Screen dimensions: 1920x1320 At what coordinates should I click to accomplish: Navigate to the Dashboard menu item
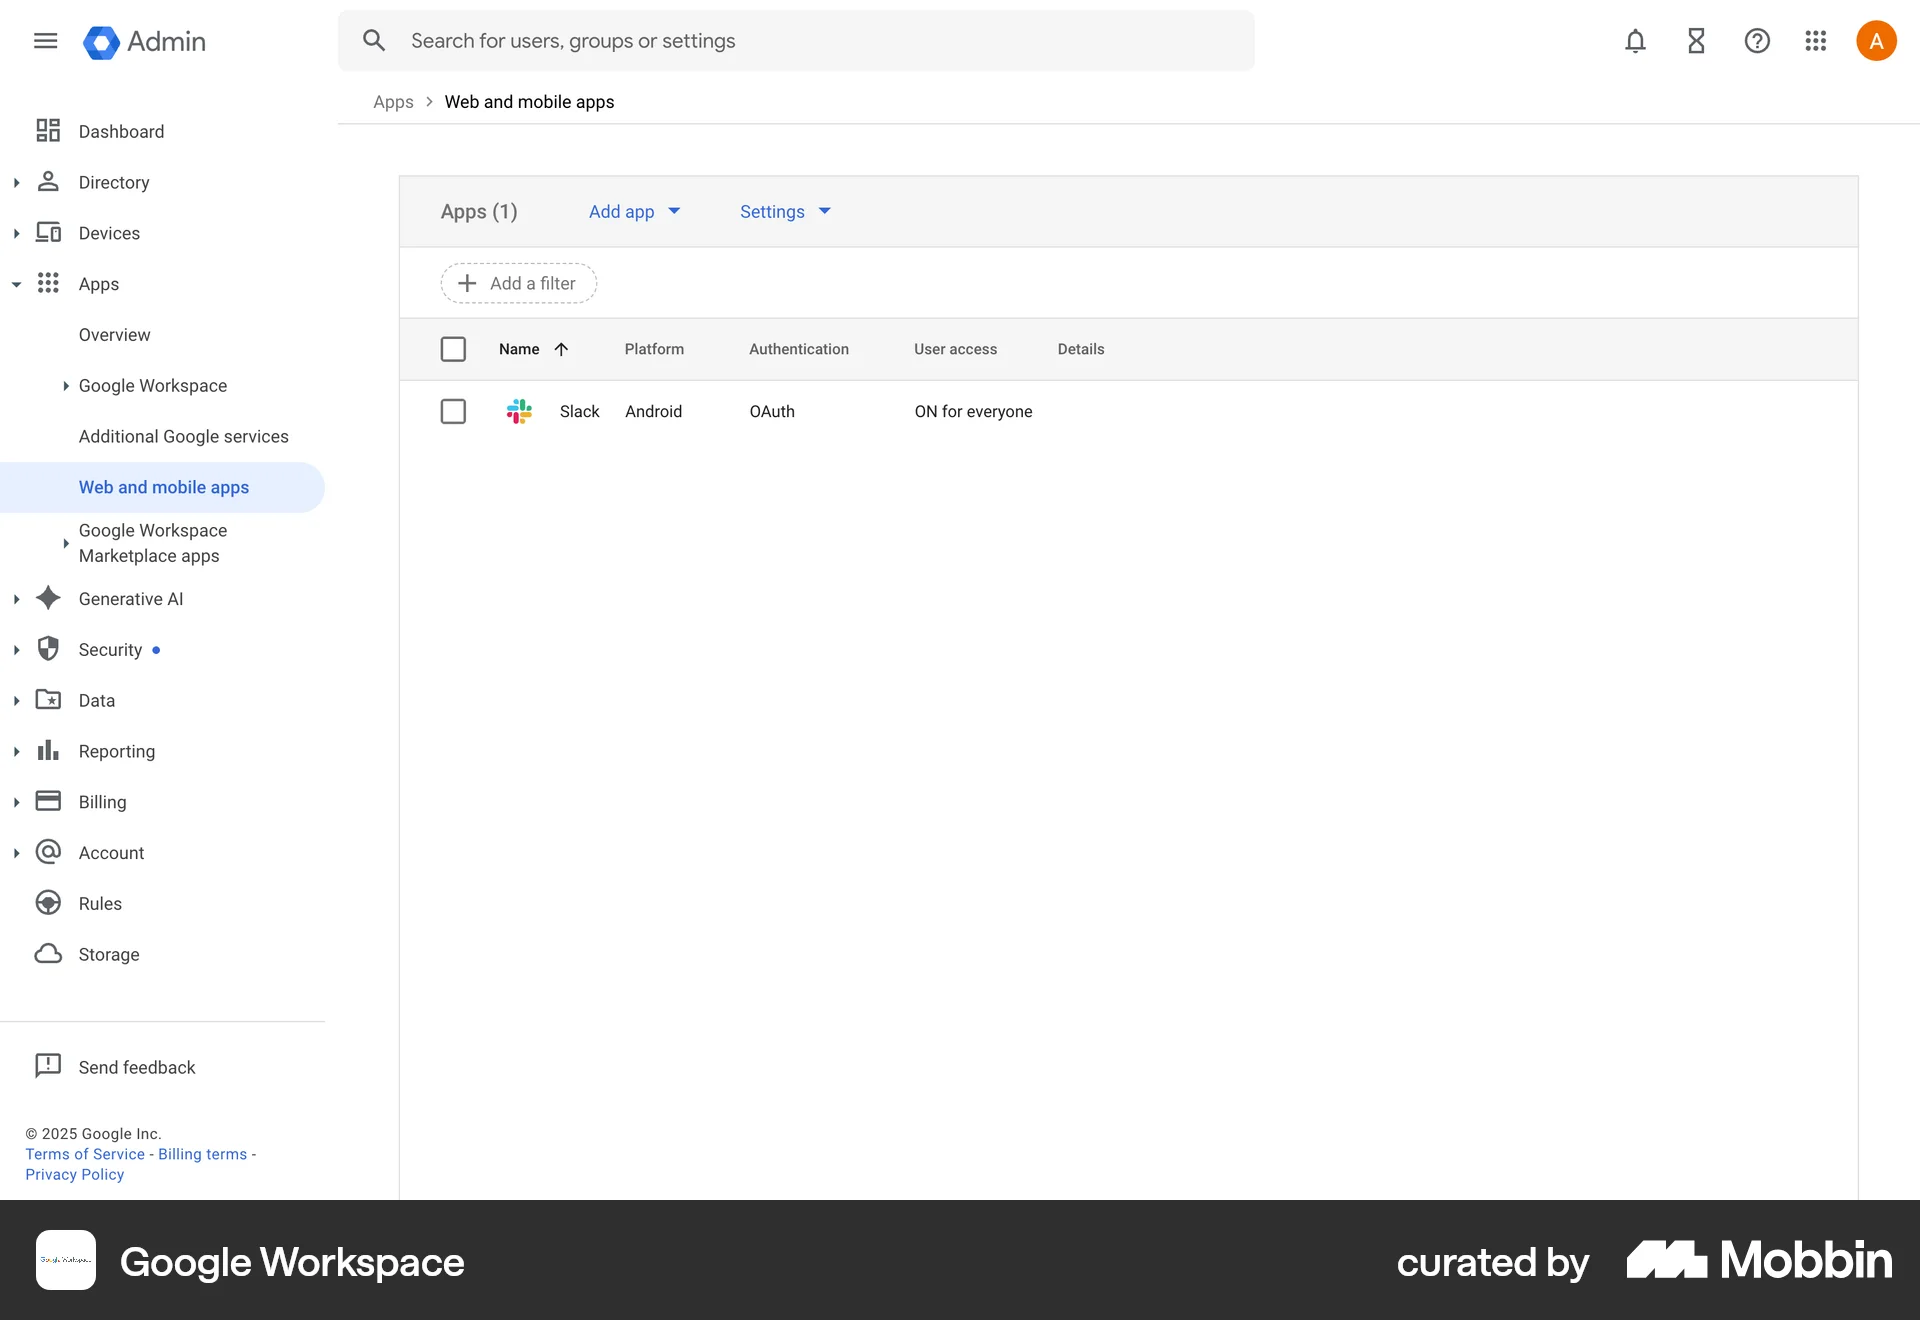click(121, 131)
